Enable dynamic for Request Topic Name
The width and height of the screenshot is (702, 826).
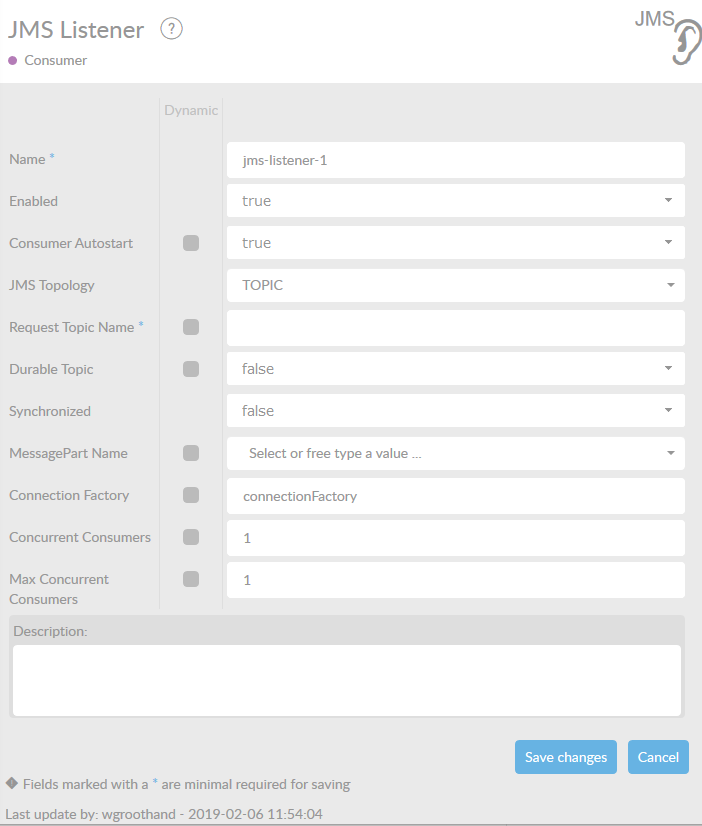point(191,327)
